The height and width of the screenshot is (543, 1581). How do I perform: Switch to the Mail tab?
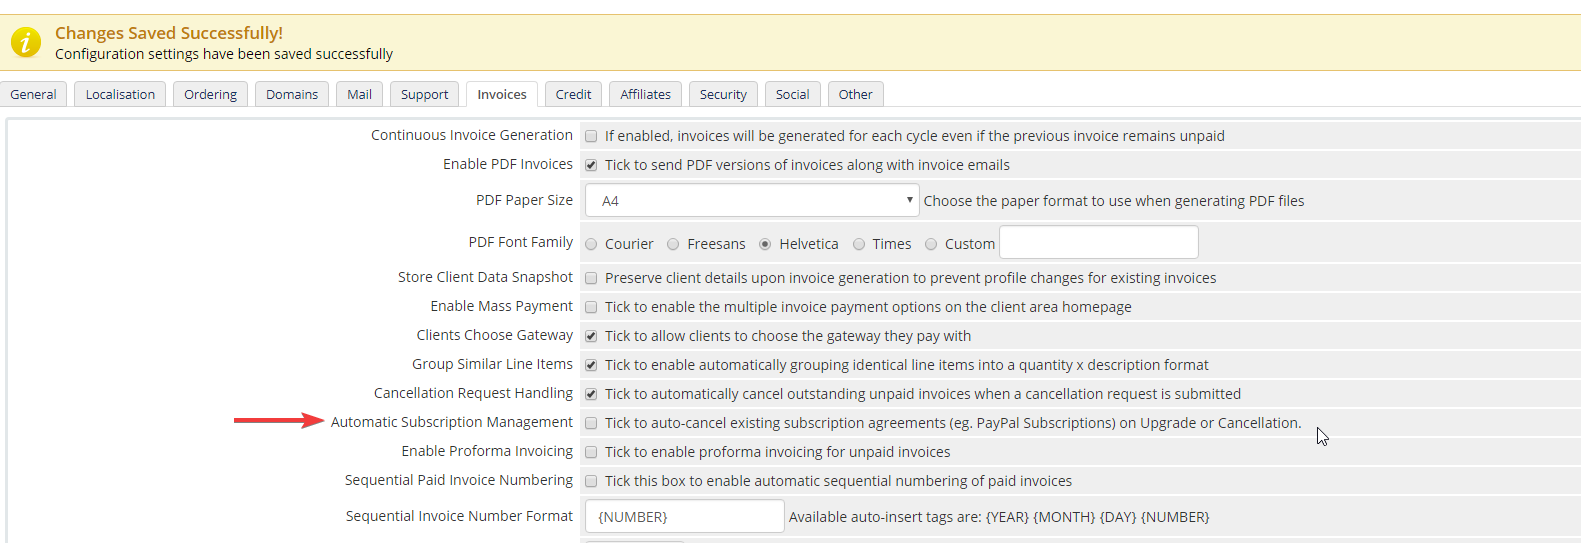pos(359,94)
